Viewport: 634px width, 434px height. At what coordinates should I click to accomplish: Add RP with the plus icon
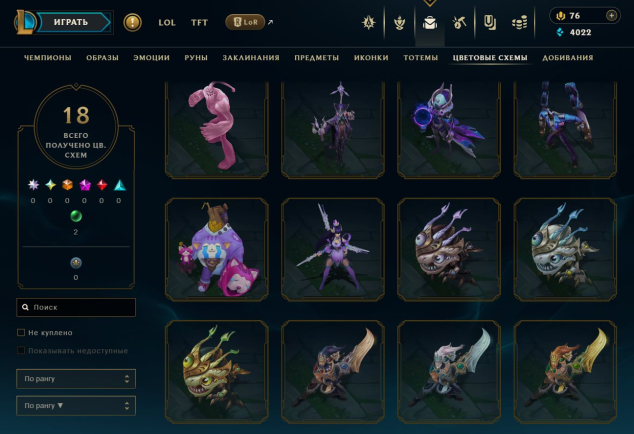[x=611, y=15]
